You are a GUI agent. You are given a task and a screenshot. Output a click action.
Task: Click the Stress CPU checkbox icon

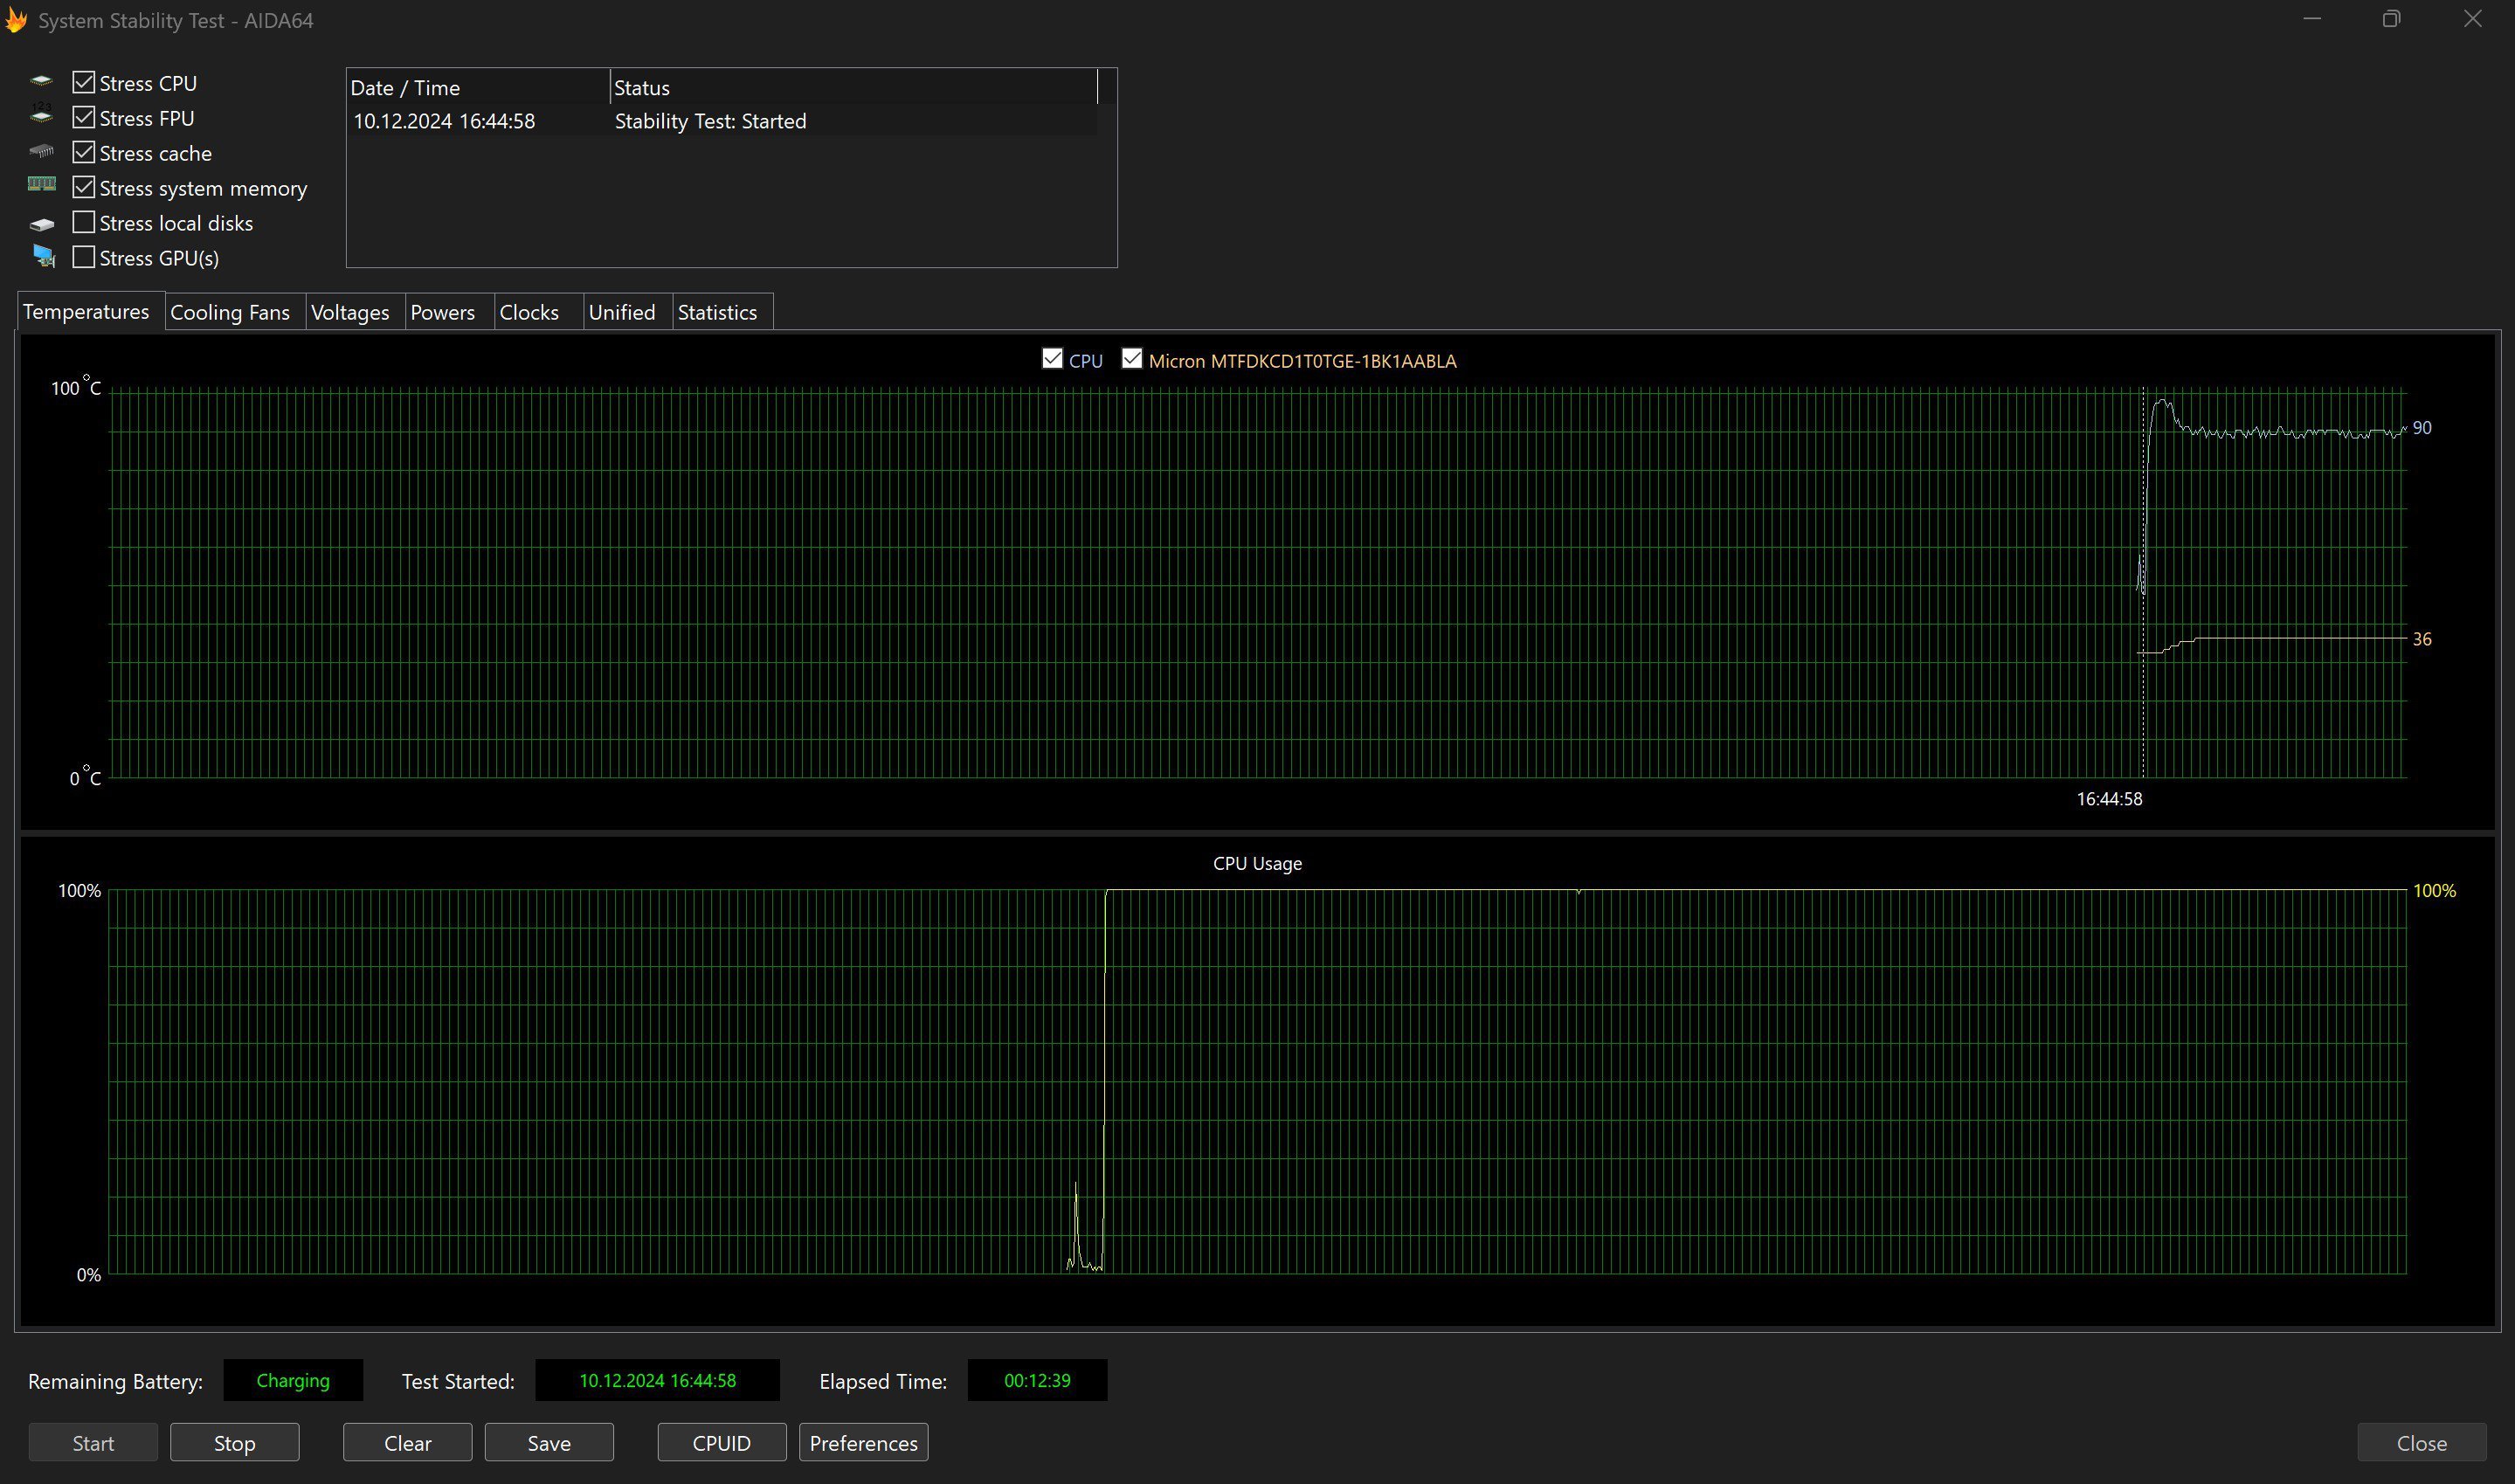83,81
